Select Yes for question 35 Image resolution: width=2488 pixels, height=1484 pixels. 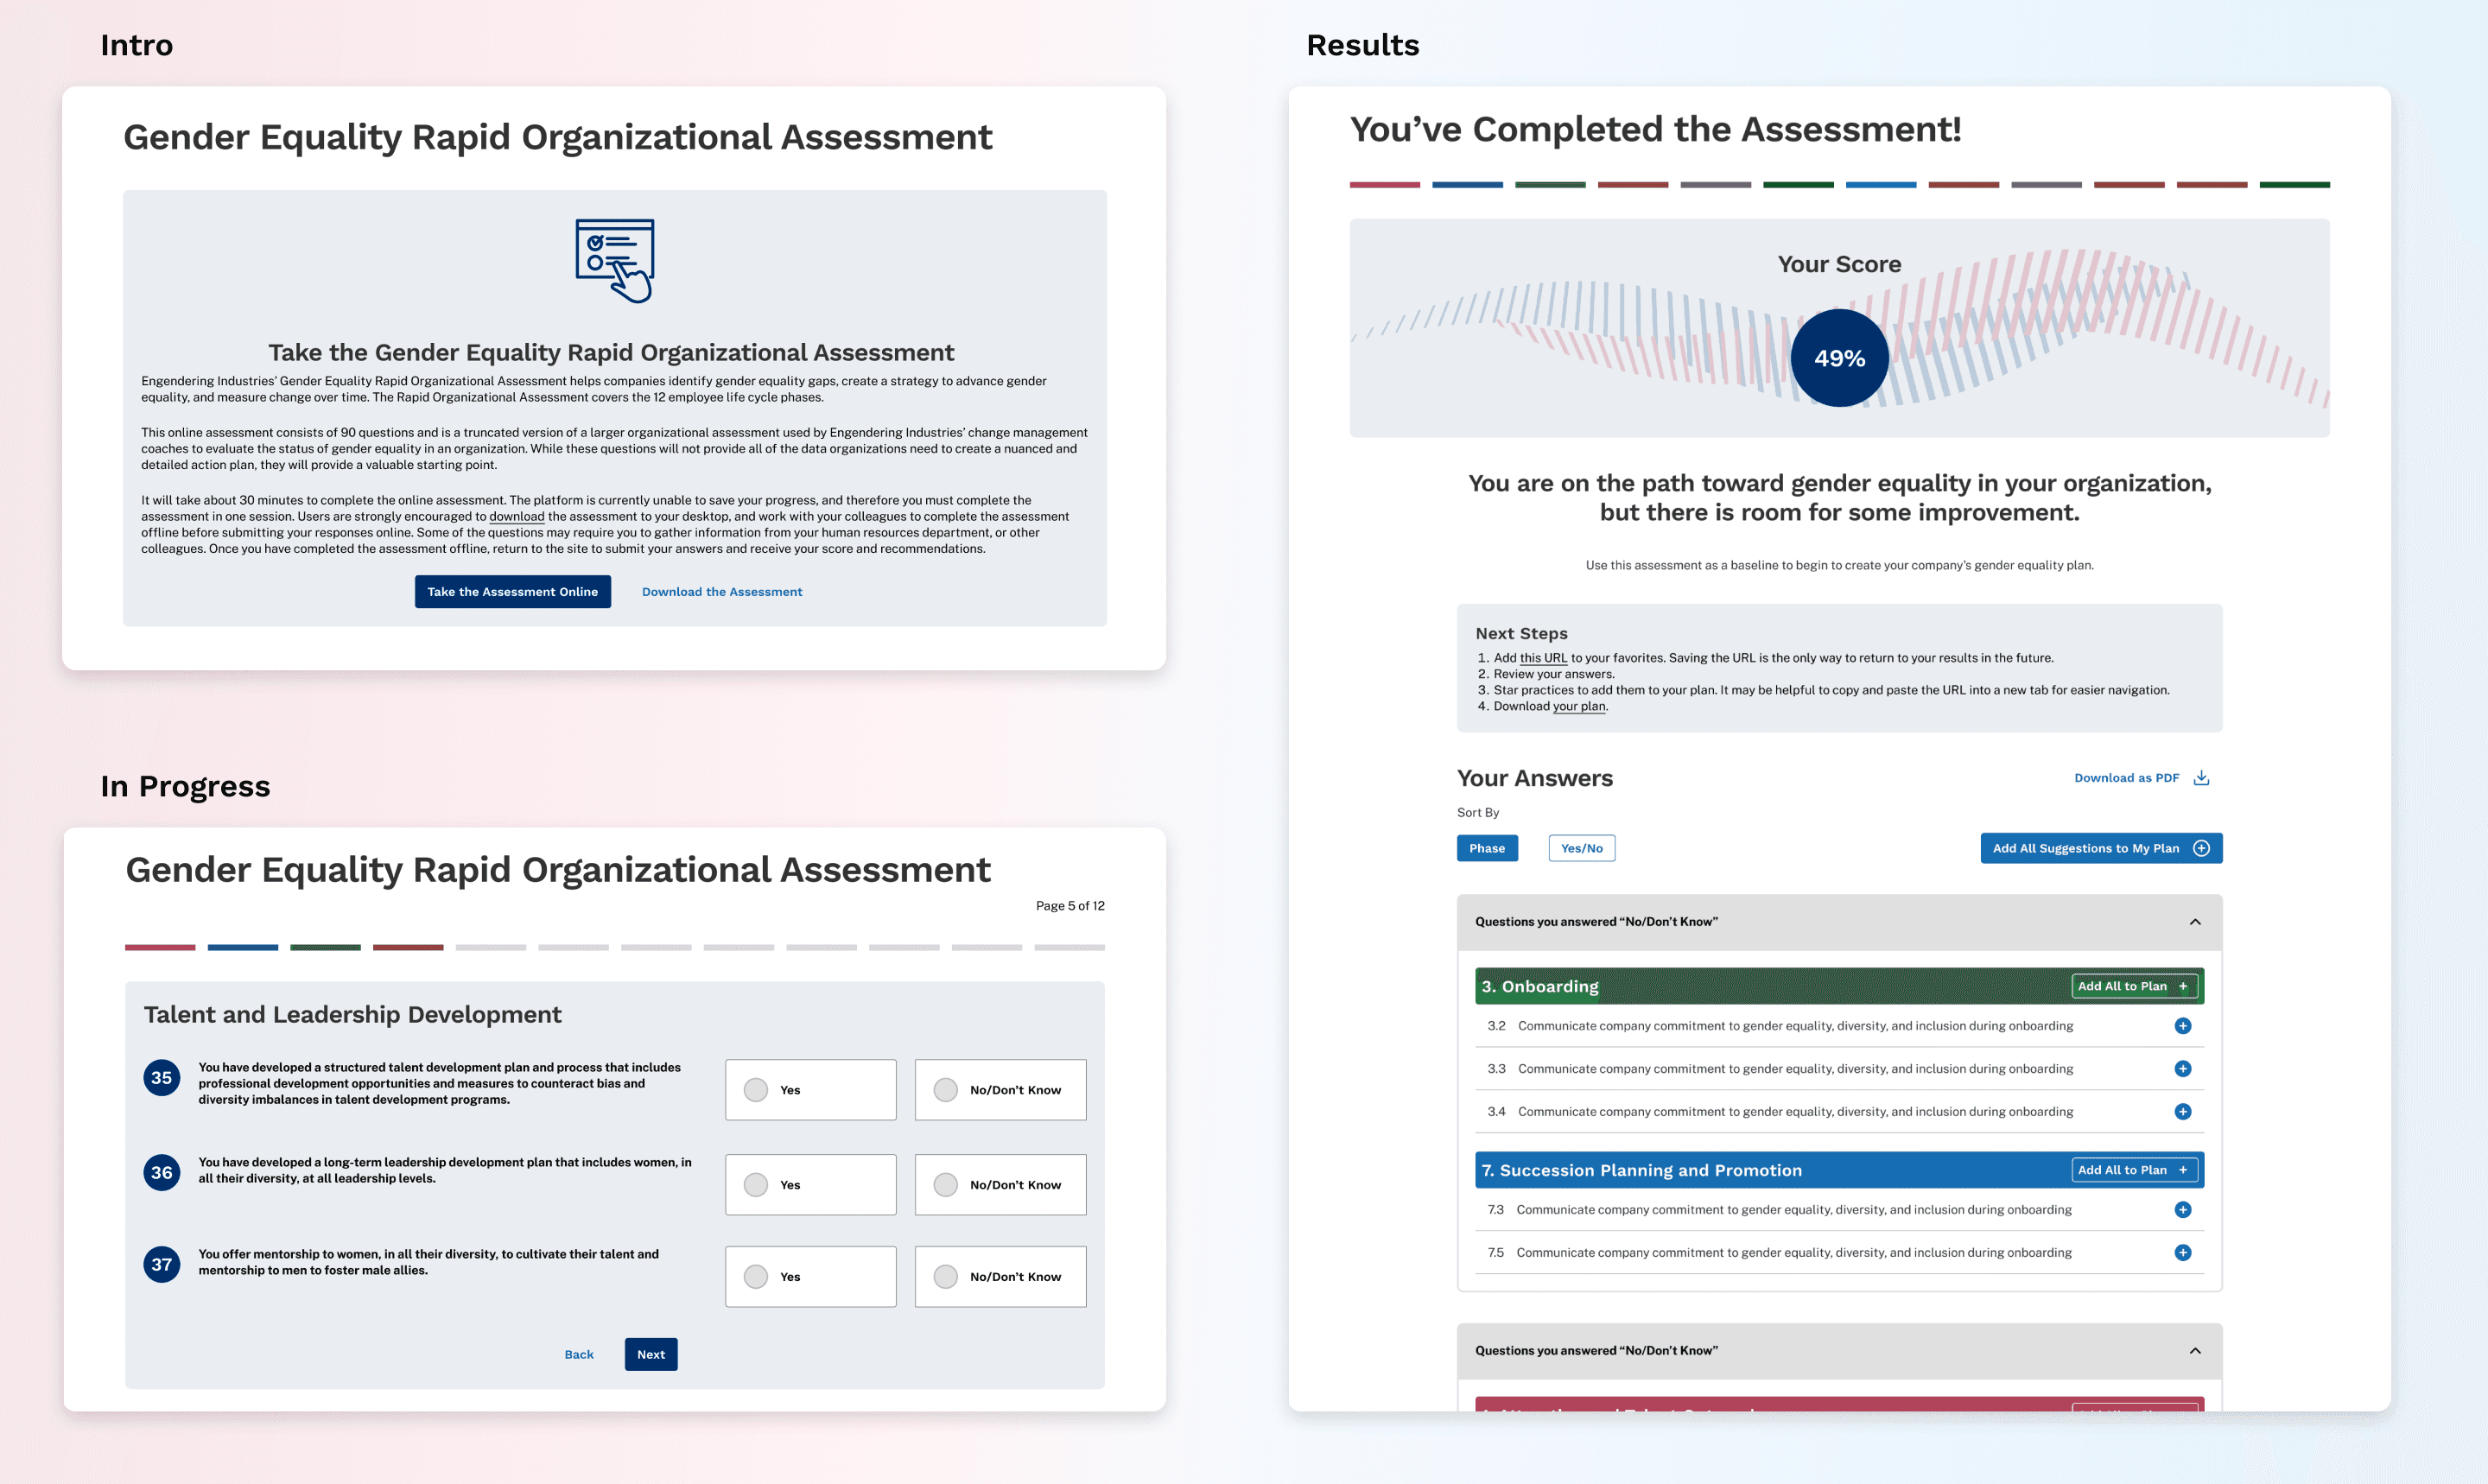[756, 1090]
